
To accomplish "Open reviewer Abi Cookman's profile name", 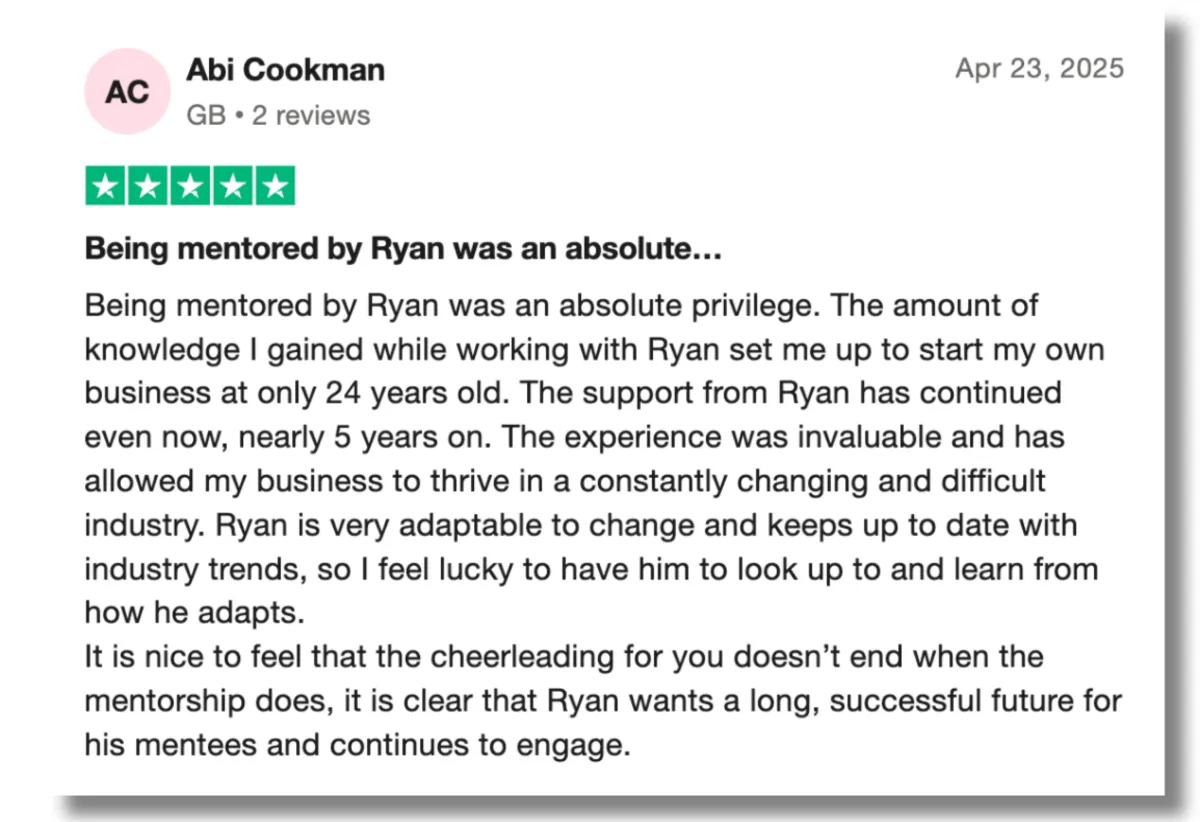I will [285, 70].
